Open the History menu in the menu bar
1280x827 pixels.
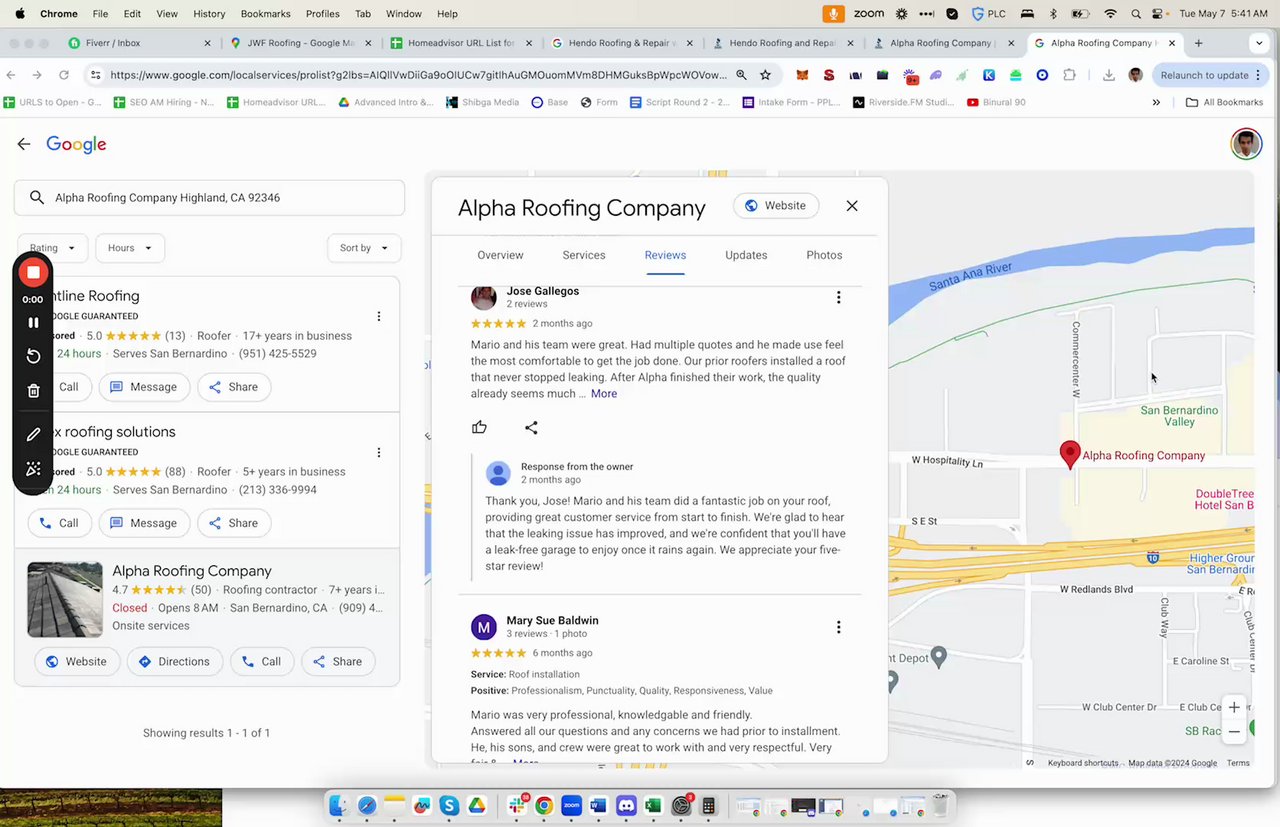(209, 14)
